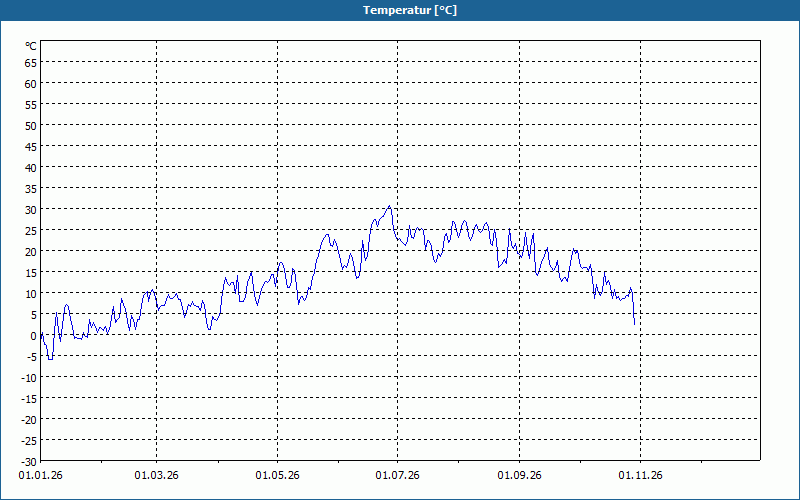Select the 45 value on temperature axis
The width and height of the screenshot is (800, 500).
[x=31, y=147]
